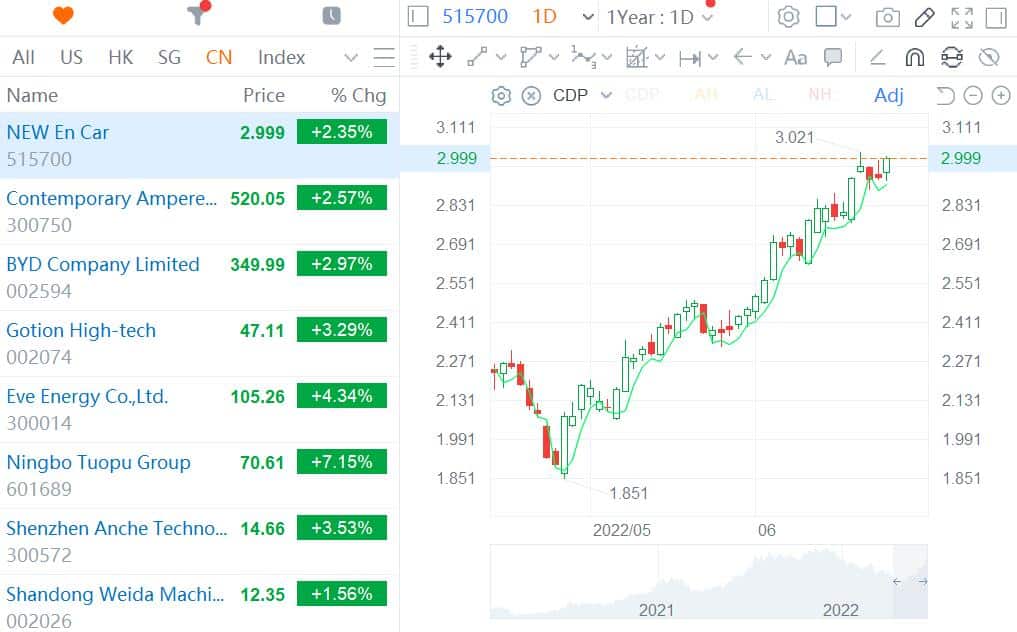The image size is (1017, 632).
Task: Open the market list chevron dropdown
Action: (349, 57)
